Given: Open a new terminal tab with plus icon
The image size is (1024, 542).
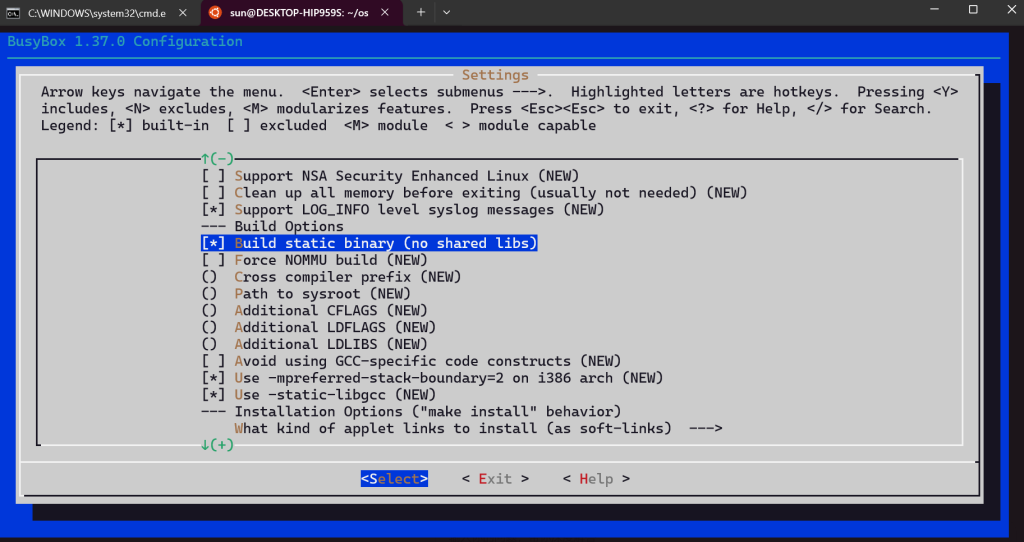Looking at the screenshot, I should click(421, 11).
